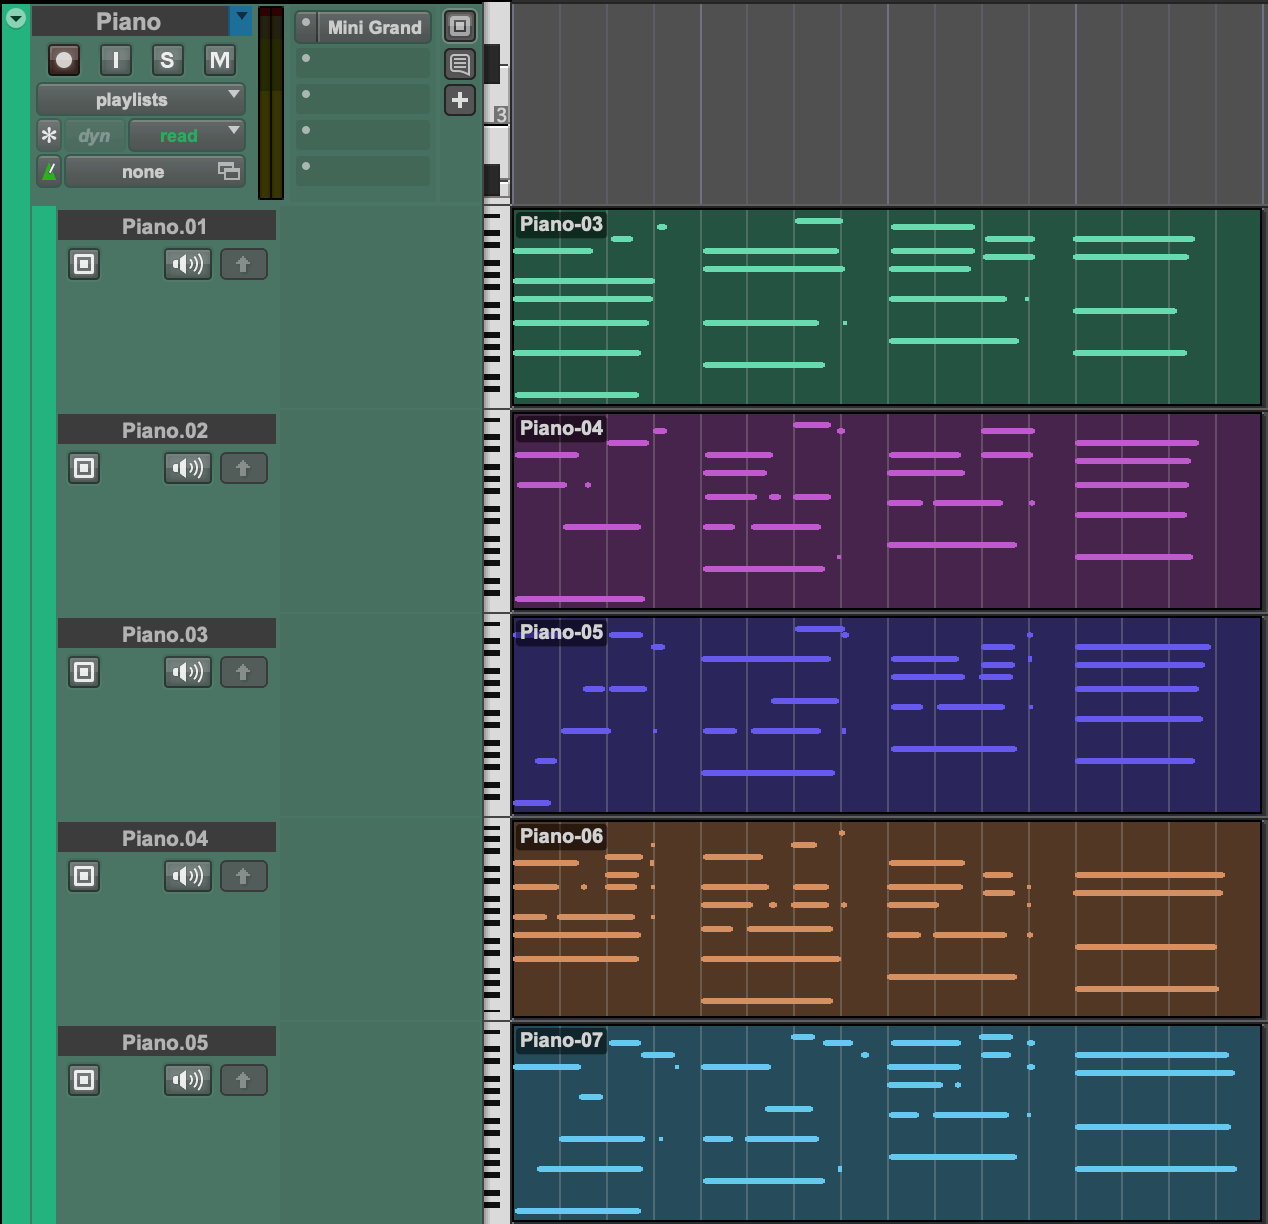The height and width of the screenshot is (1224, 1268).
Task: Open the Mini Grand insert plugin
Action: [374, 27]
